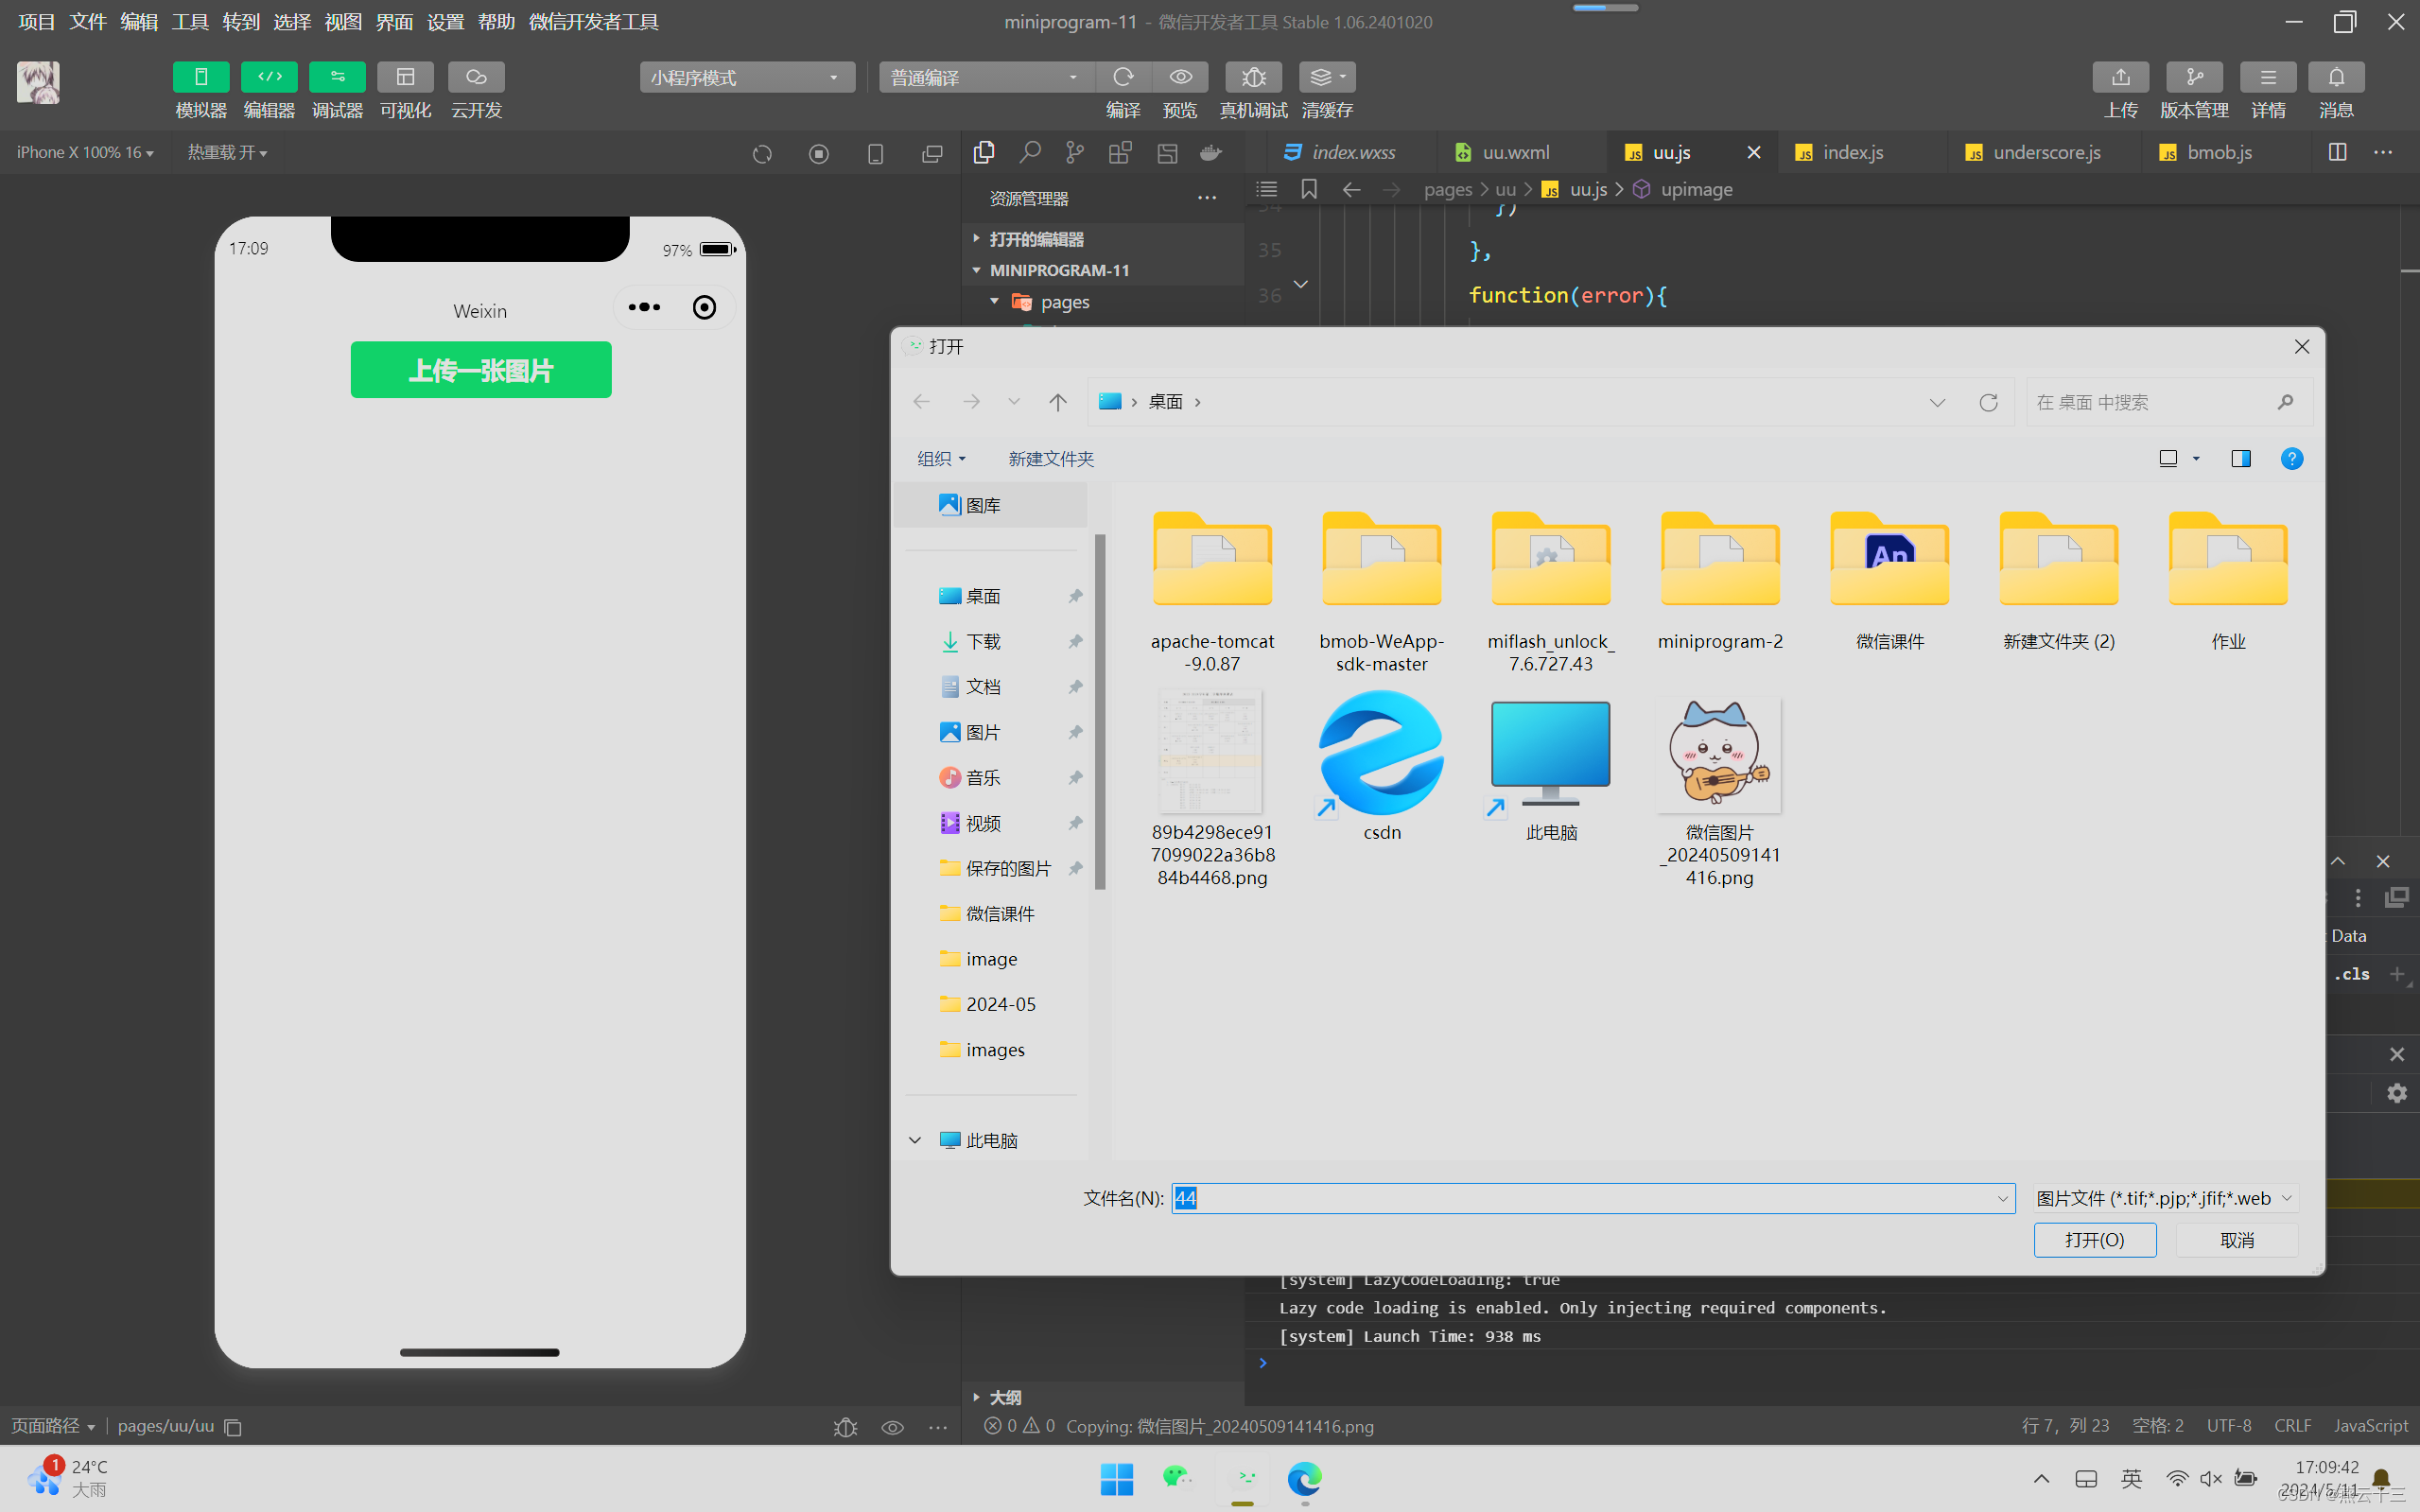Open 云开发 cloud development

476,77
